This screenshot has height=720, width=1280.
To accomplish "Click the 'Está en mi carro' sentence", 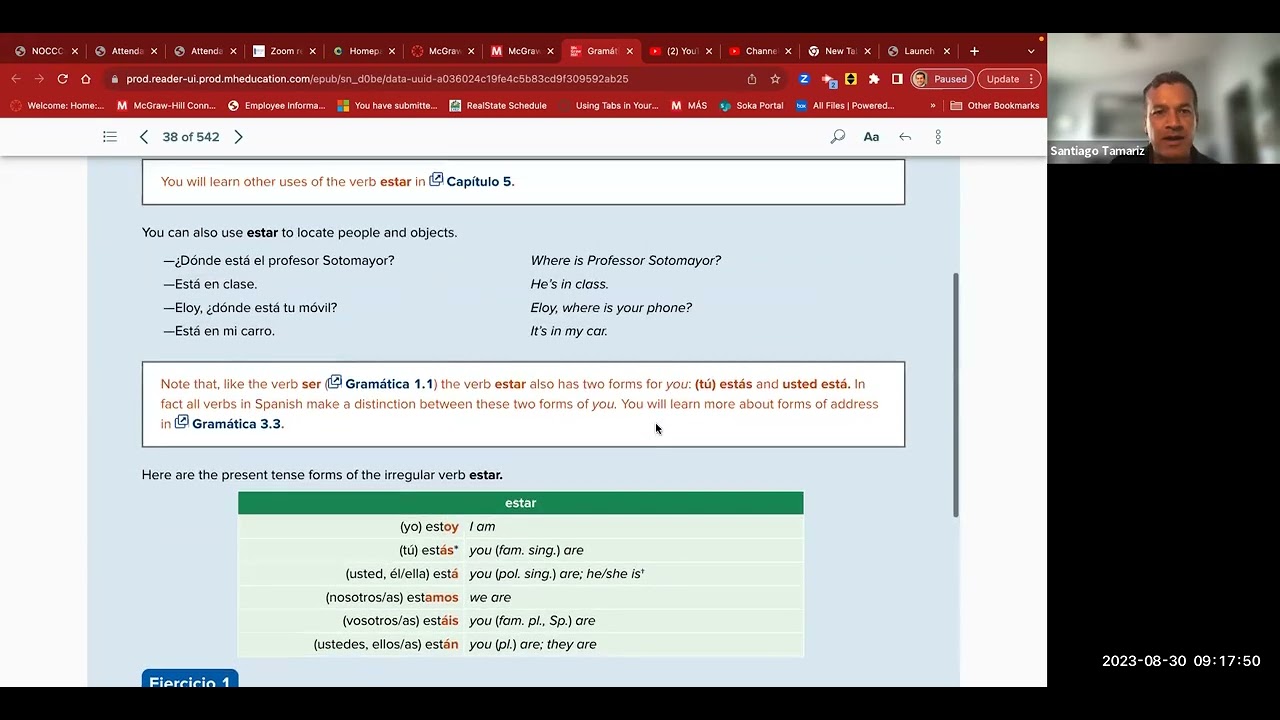I will tap(219, 331).
